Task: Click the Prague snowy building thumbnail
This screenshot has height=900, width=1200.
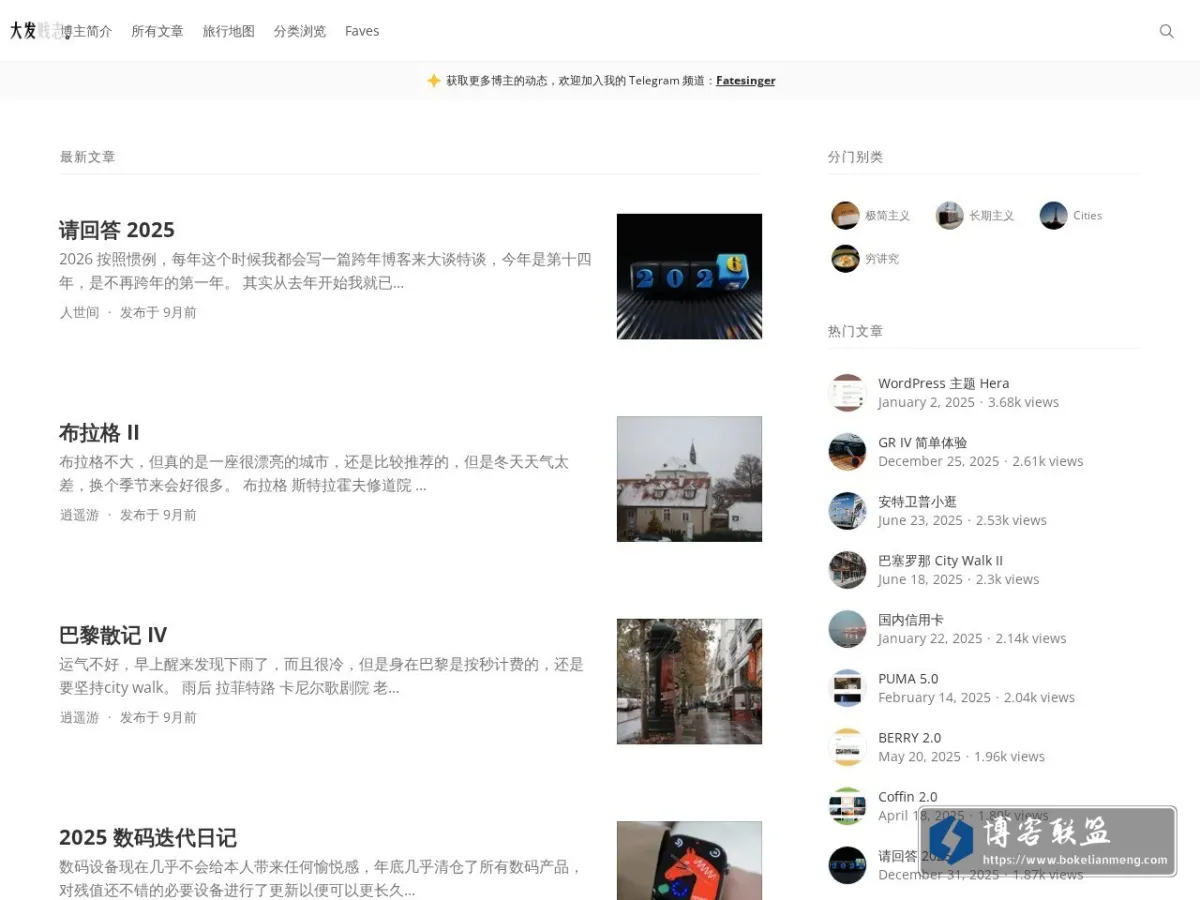Action: click(689, 479)
